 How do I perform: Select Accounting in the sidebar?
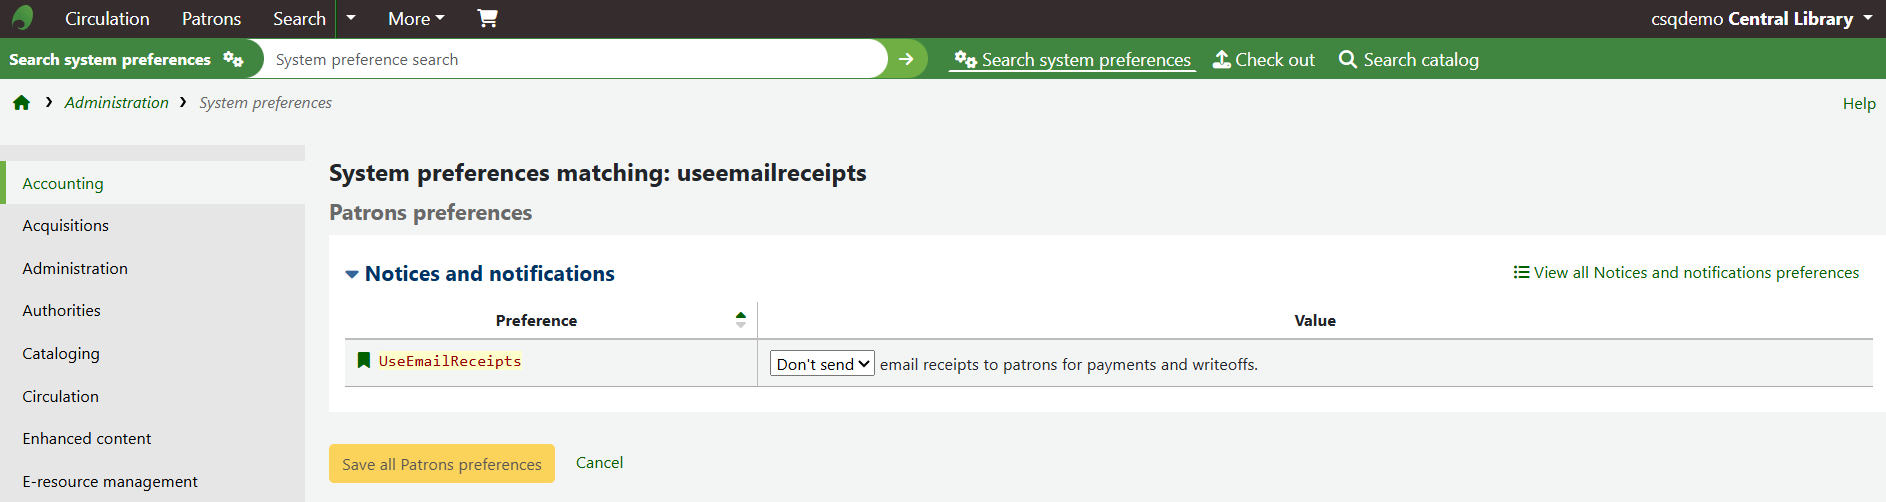[x=63, y=183]
